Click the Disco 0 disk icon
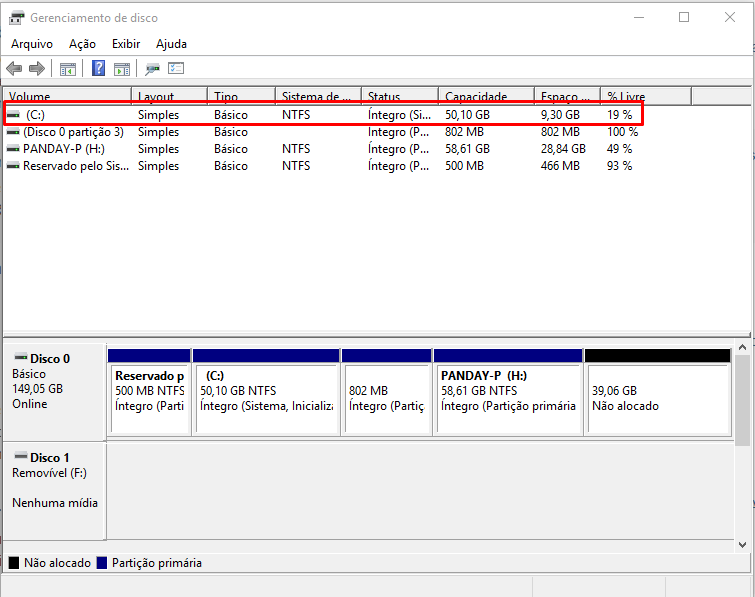This screenshot has width=755, height=597. pyautogui.click(x=20, y=358)
